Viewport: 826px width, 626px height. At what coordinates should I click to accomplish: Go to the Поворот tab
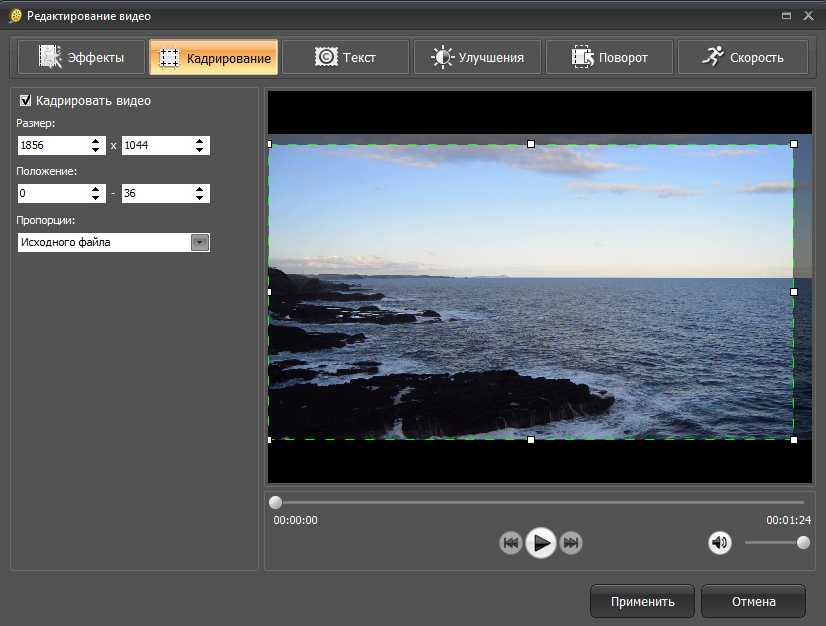(x=609, y=57)
